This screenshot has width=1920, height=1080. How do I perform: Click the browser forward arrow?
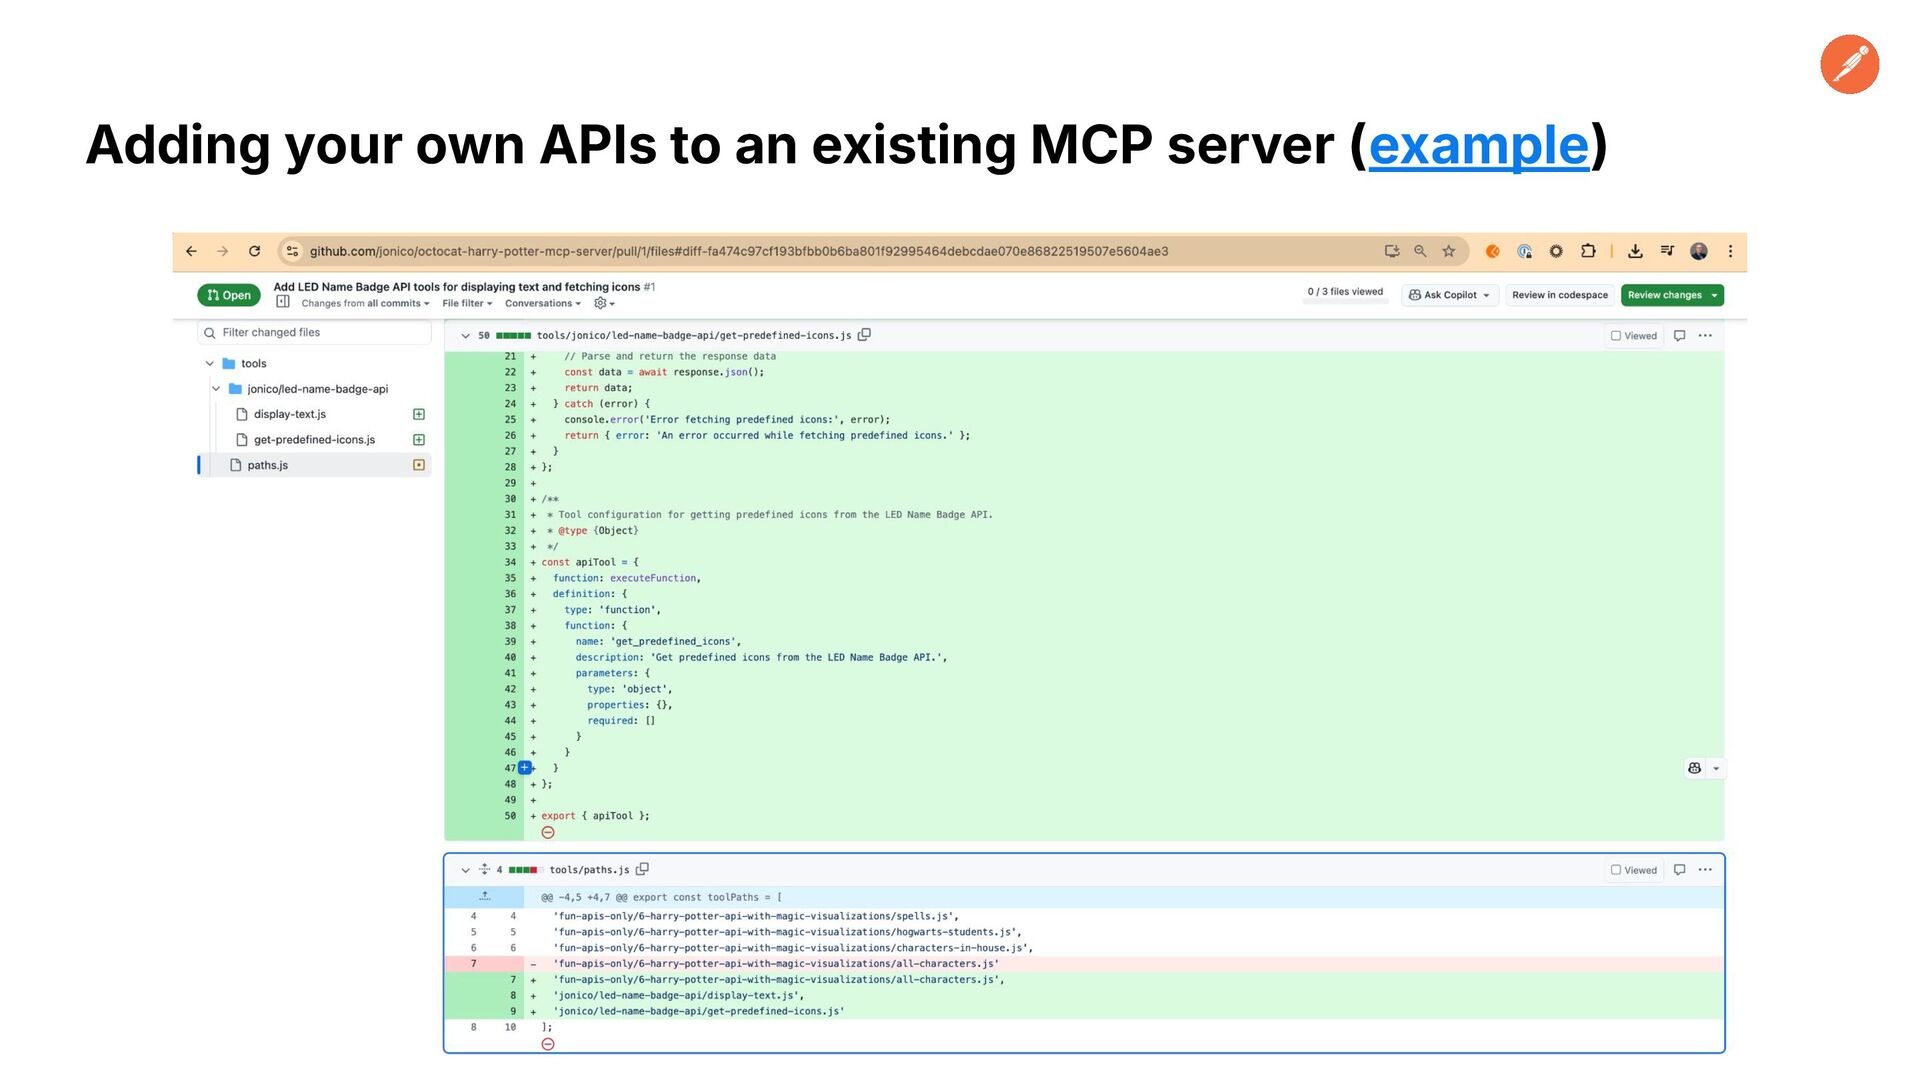coord(223,251)
